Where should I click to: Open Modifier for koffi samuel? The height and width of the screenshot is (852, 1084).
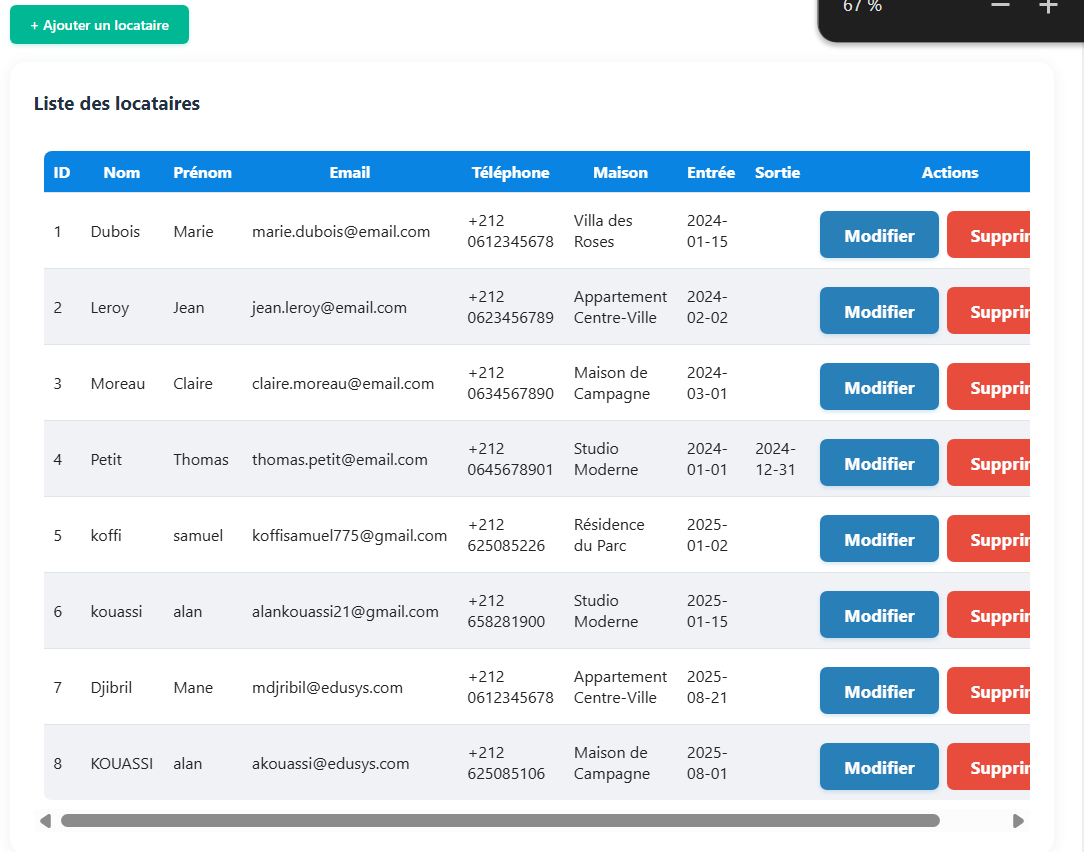(879, 539)
